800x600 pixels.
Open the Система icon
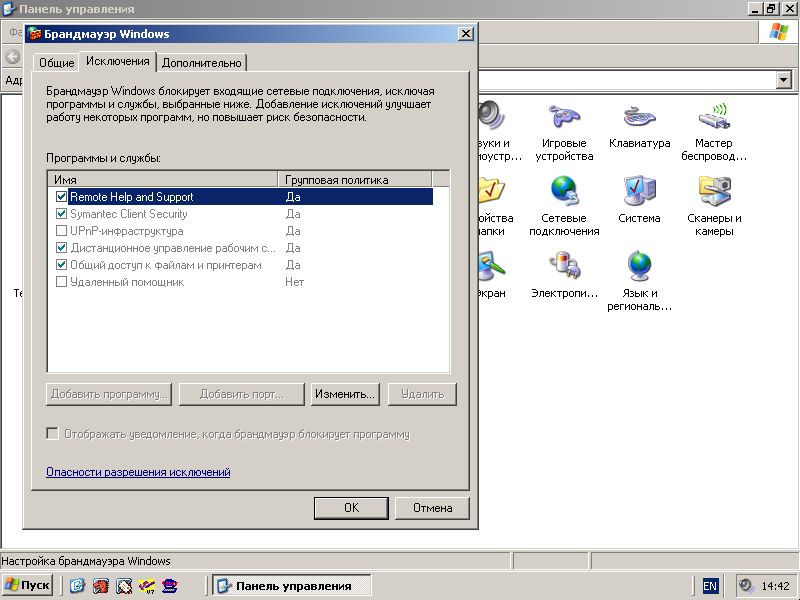coord(639,191)
